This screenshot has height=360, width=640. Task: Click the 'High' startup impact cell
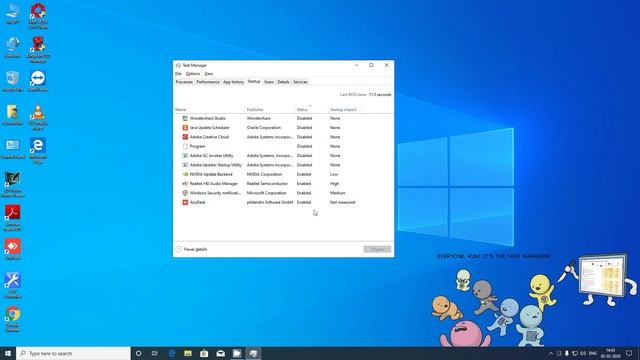pyautogui.click(x=334, y=184)
